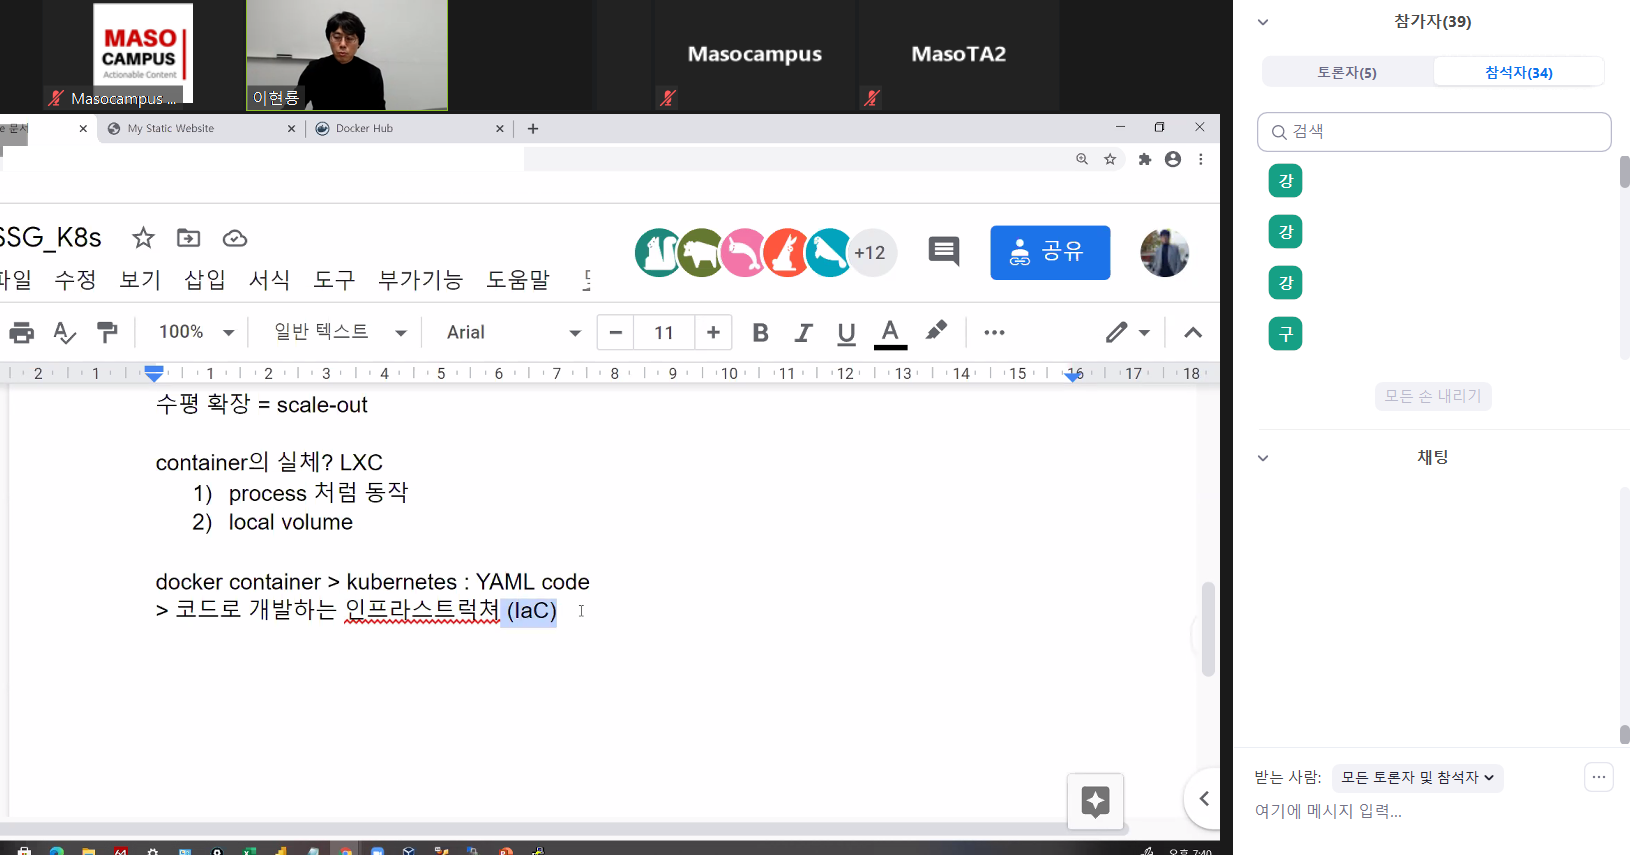
Task: Toggle bold formatting
Action: tap(760, 333)
